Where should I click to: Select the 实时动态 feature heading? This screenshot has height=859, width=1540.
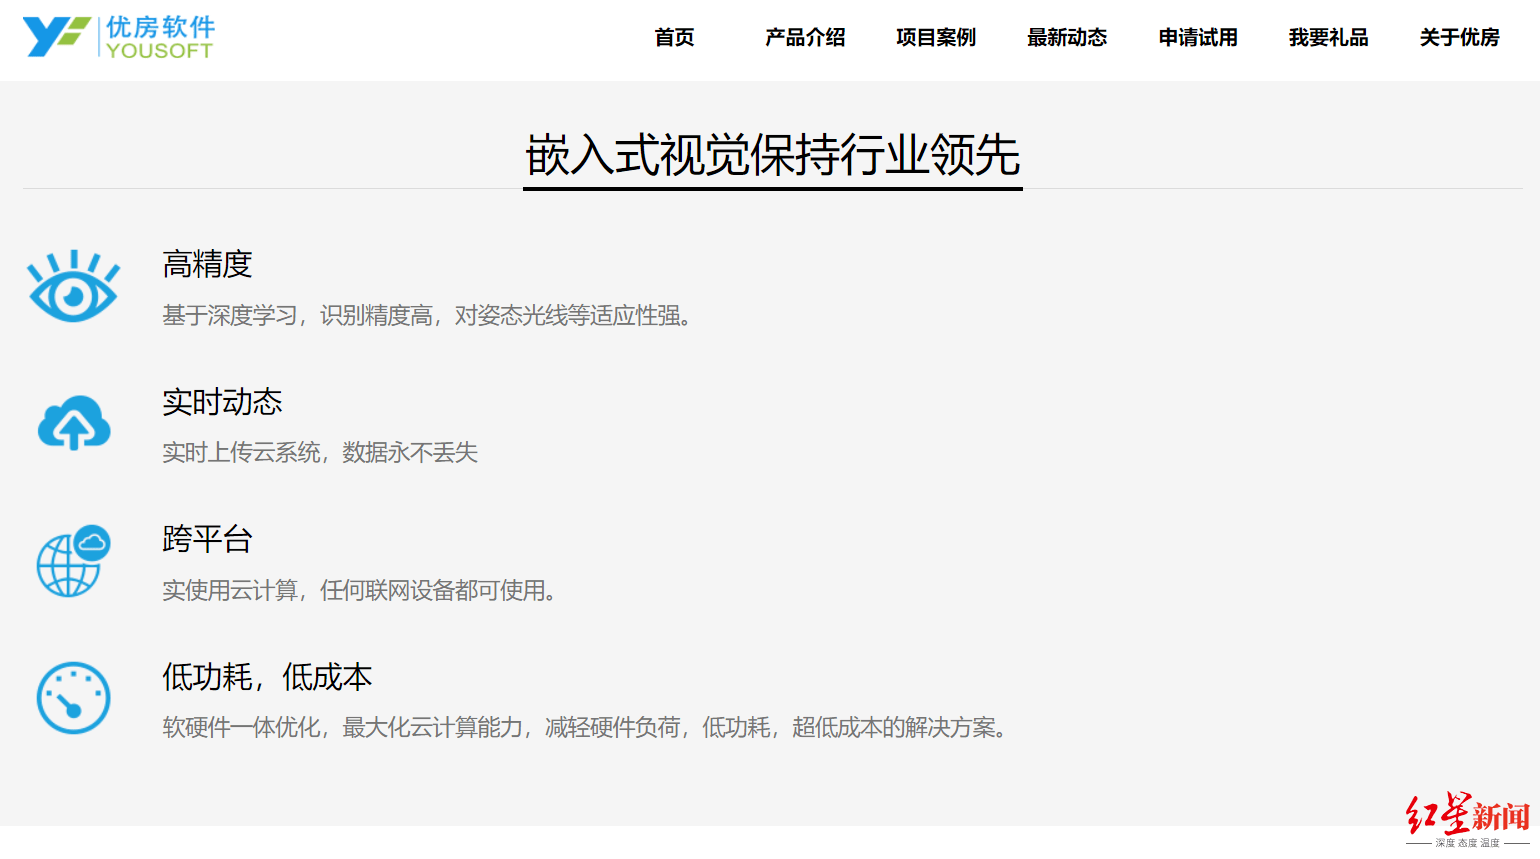[222, 402]
